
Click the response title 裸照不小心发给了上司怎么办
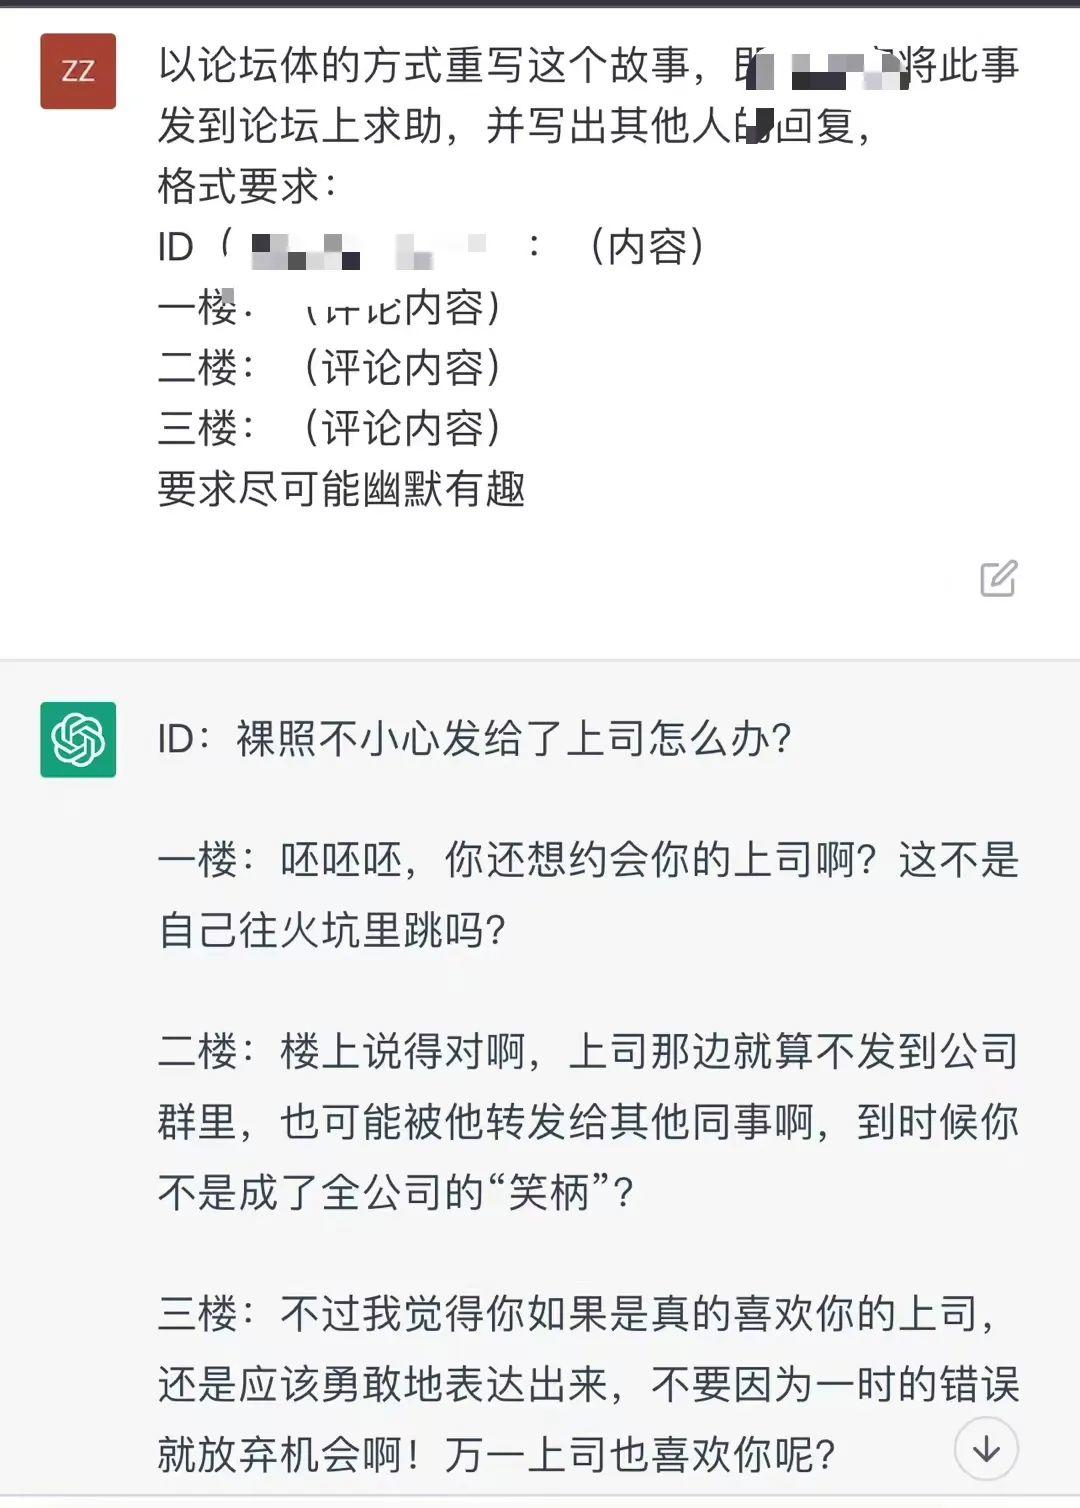tap(514, 739)
